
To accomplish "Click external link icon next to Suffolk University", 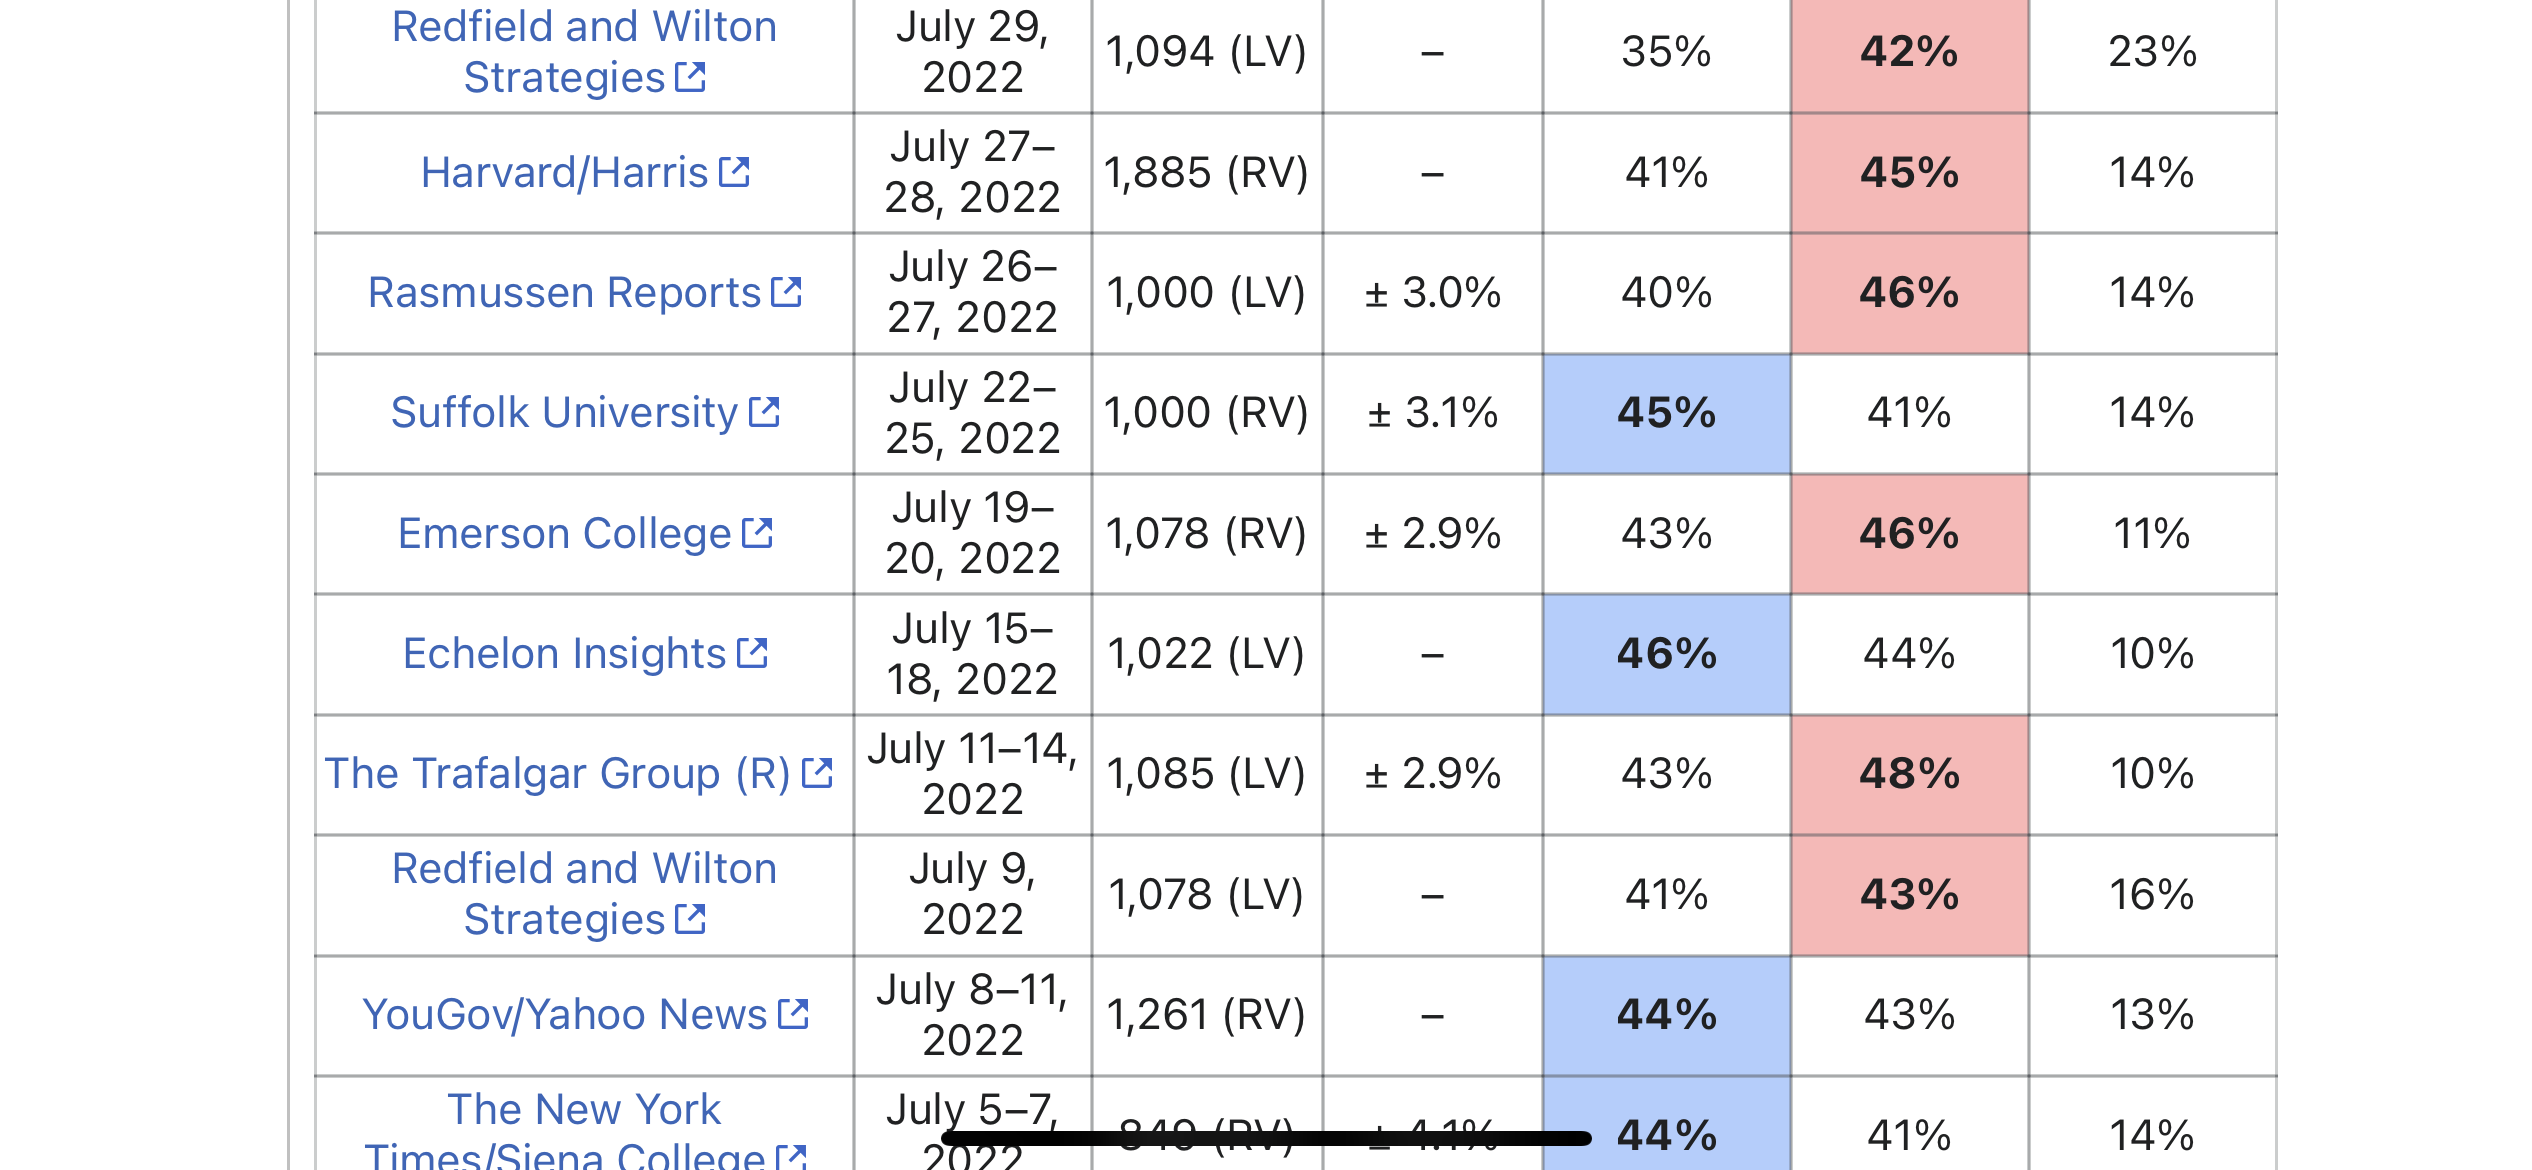I will [x=764, y=412].
